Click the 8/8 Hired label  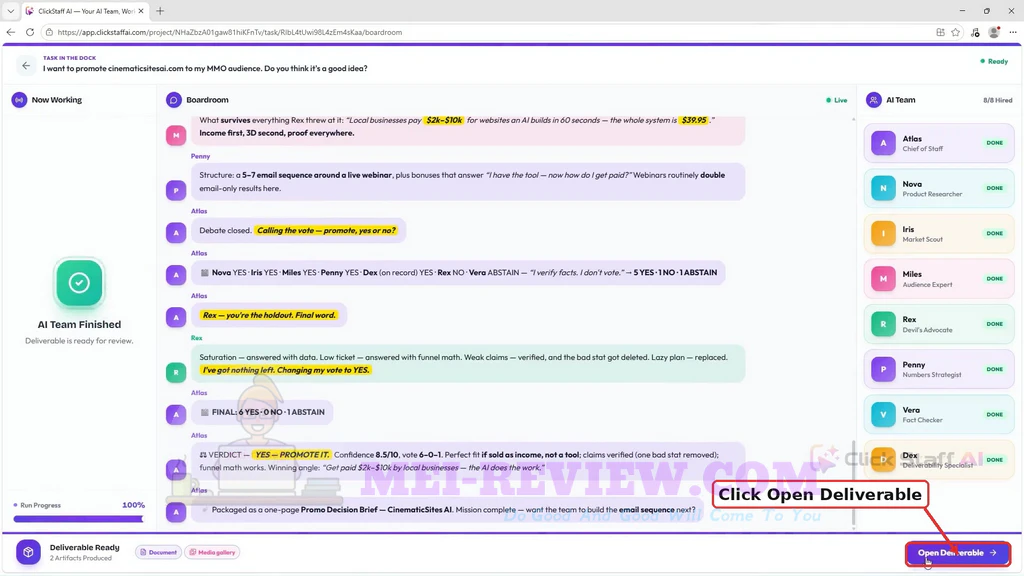(x=997, y=100)
